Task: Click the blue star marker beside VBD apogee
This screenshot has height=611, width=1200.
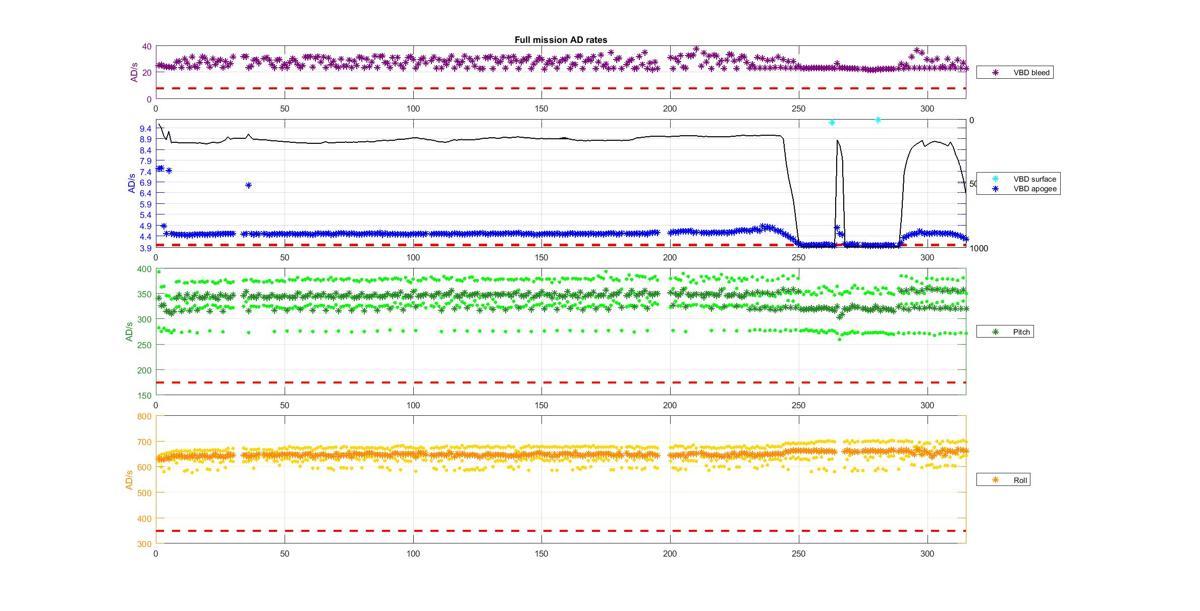Action: (x=995, y=188)
